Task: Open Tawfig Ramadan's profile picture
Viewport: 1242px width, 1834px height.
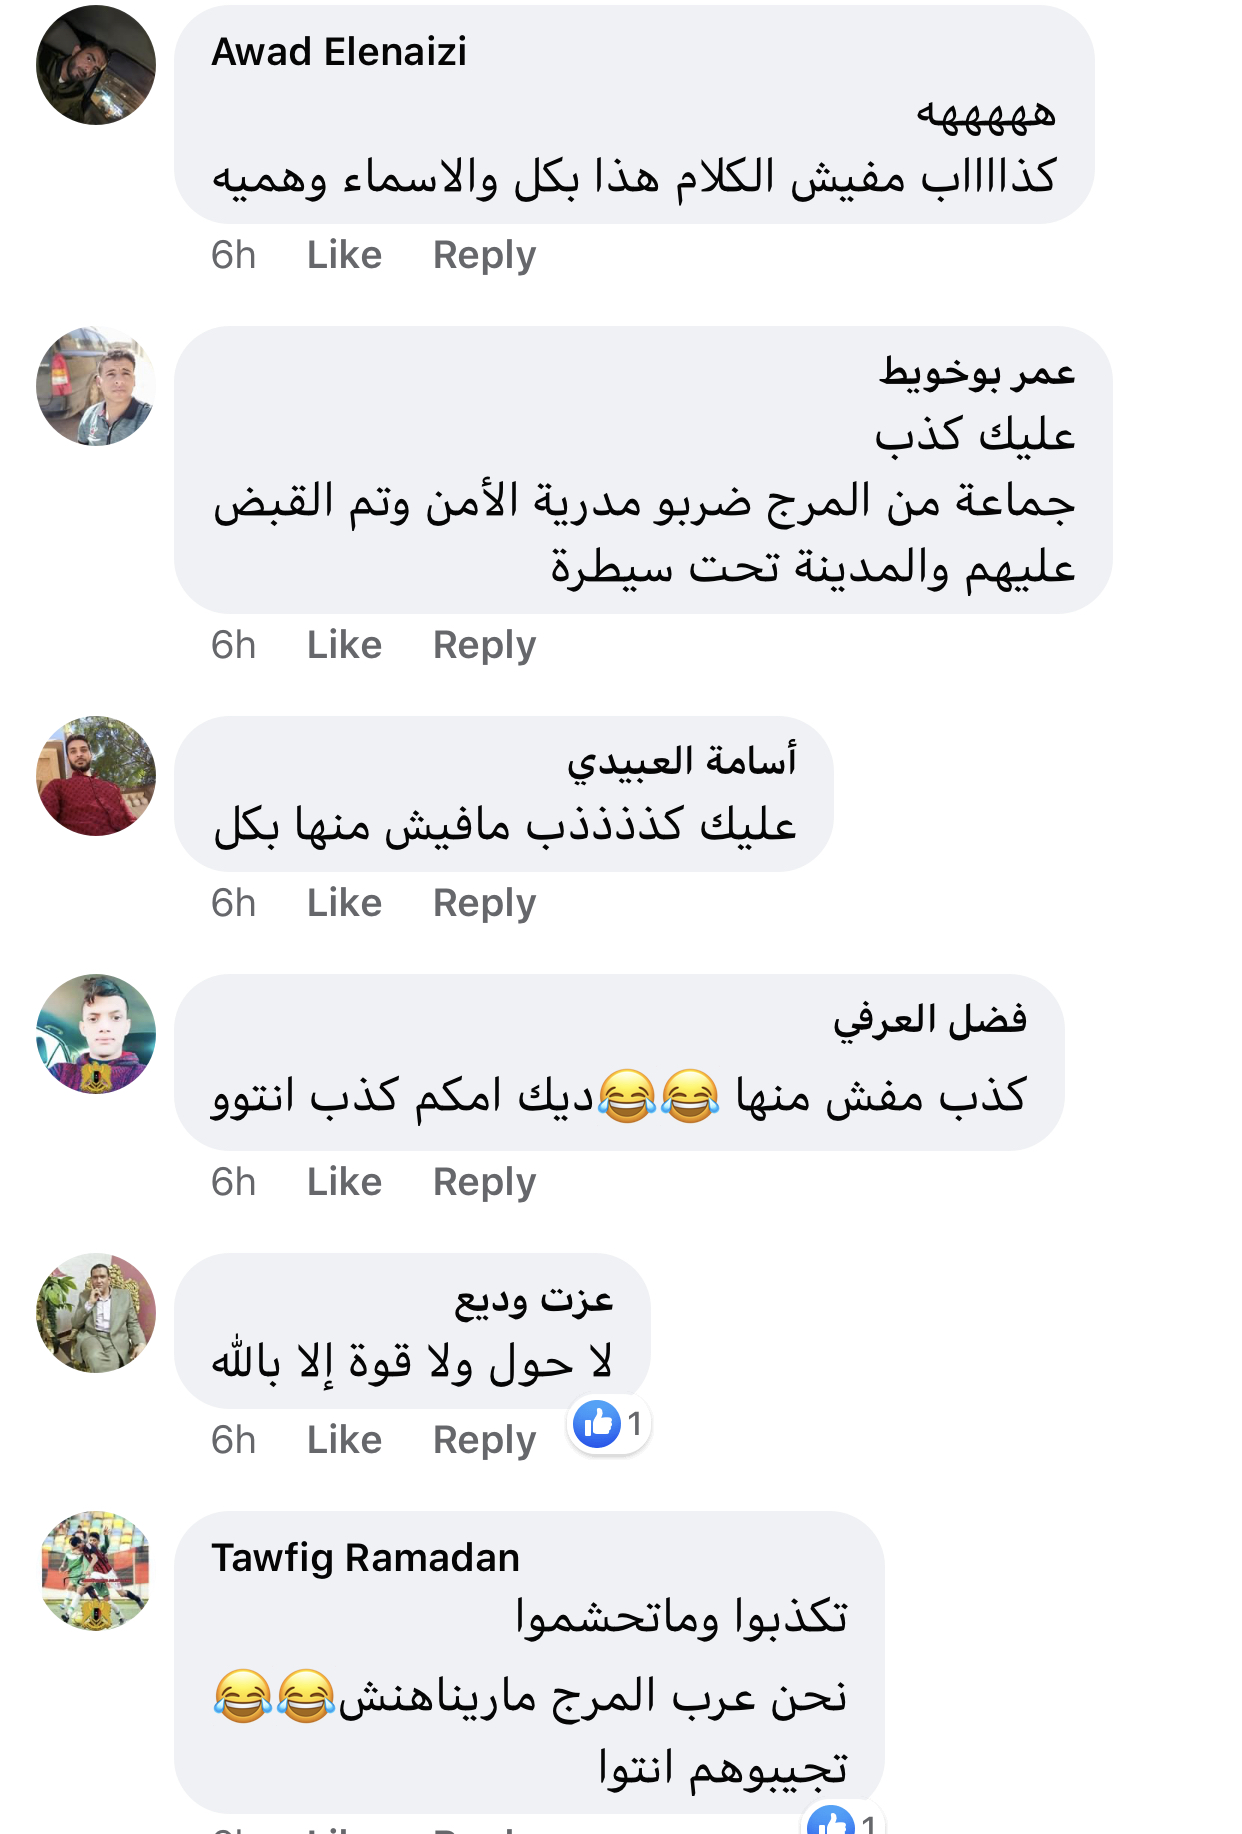Action: pyautogui.click(x=96, y=1571)
